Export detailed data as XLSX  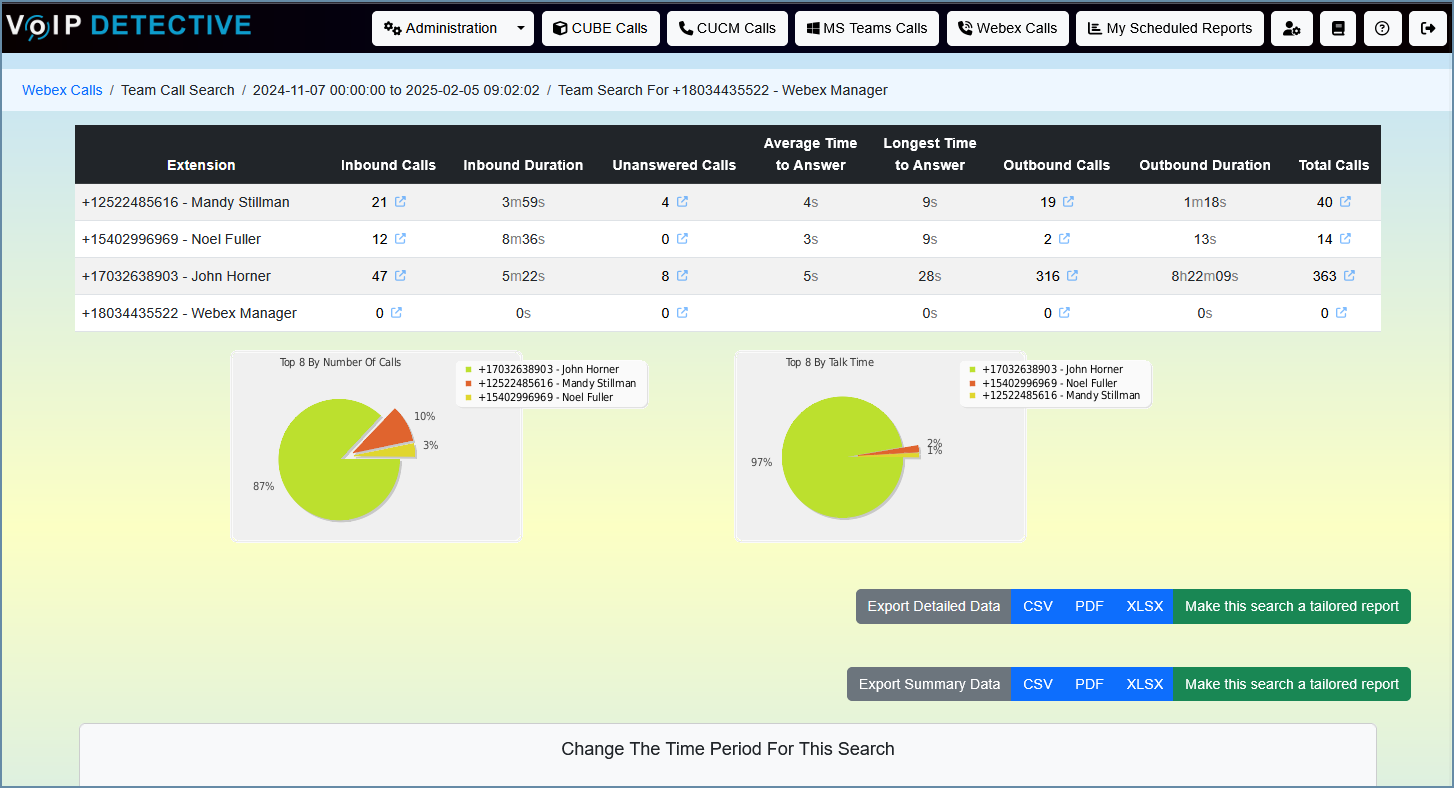click(1144, 606)
